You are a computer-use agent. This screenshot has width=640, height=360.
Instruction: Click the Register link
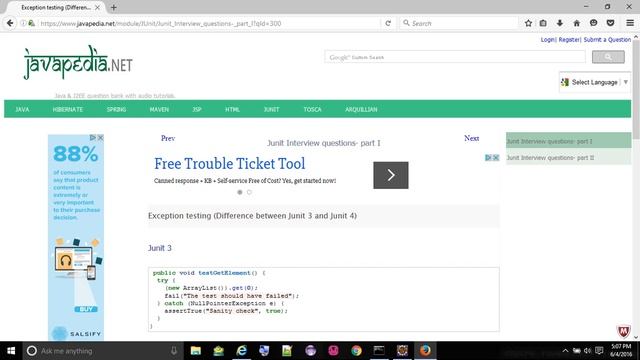(569, 40)
